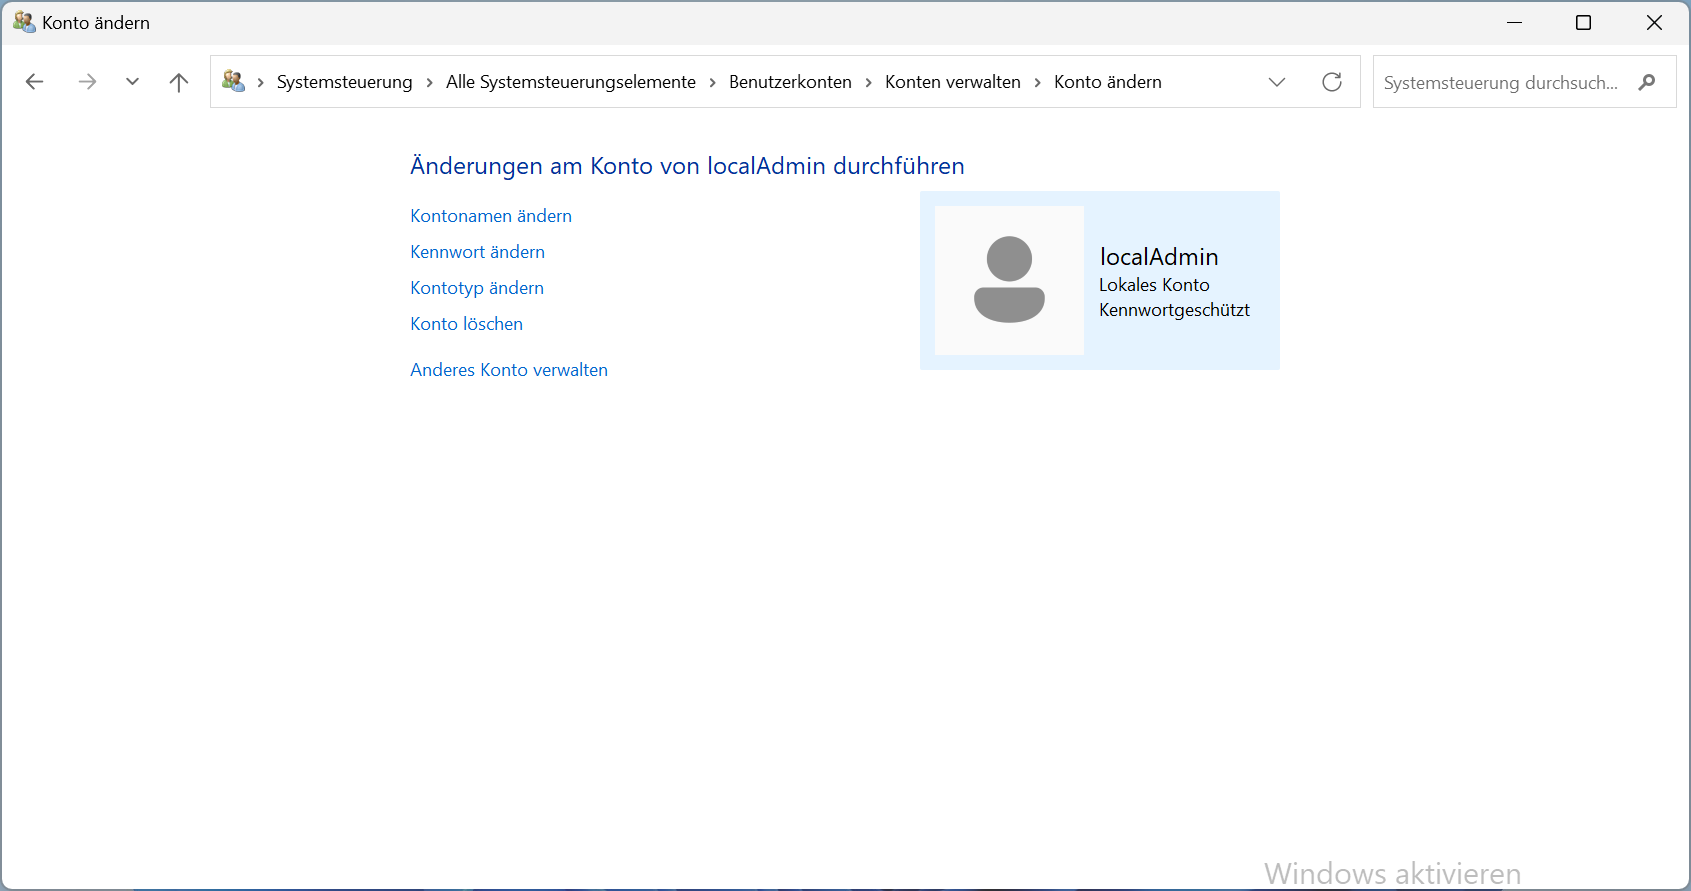Click the localAdmin profile picture

click(x=1009, y=280)
